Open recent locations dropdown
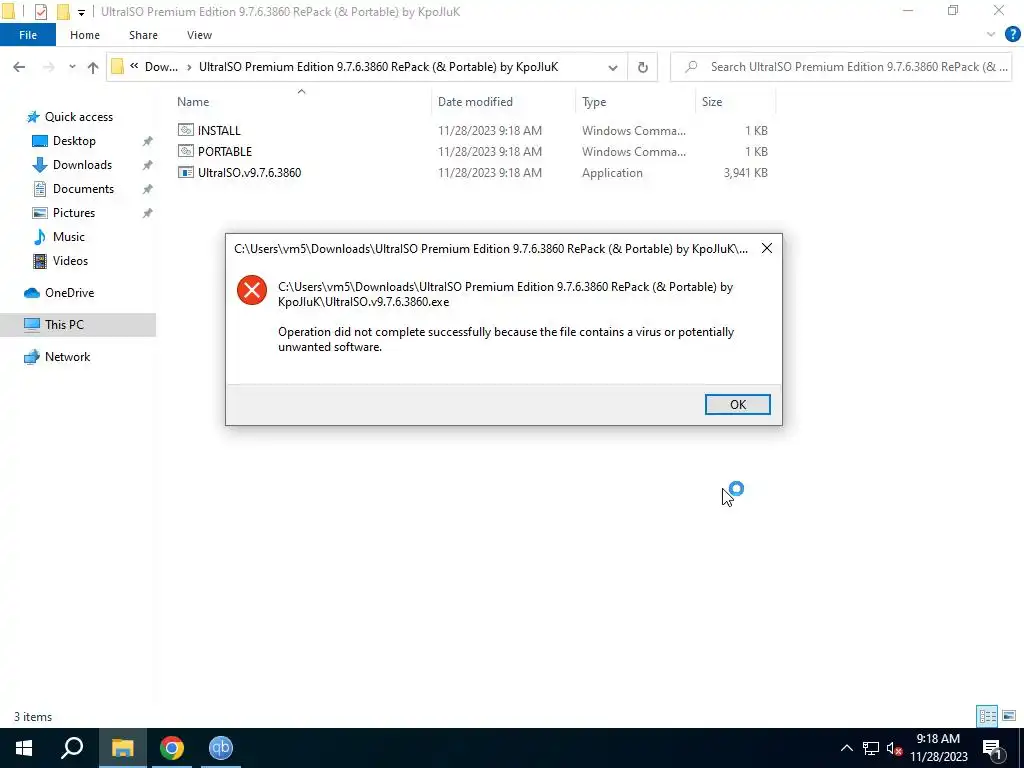 click(72, 67)
